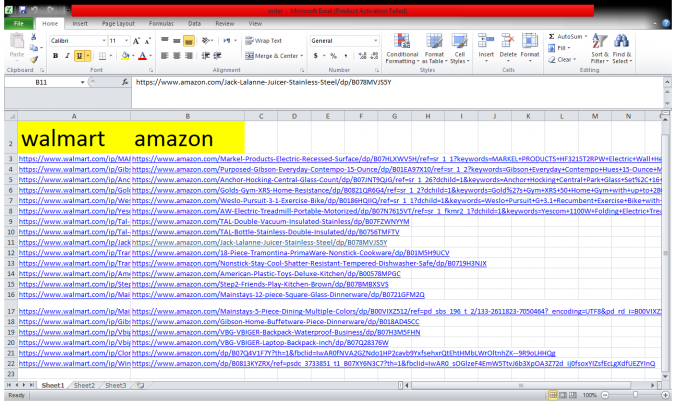Toggle Italic formatting
Viewport: 676px width, 405px height.
point(65,56)
